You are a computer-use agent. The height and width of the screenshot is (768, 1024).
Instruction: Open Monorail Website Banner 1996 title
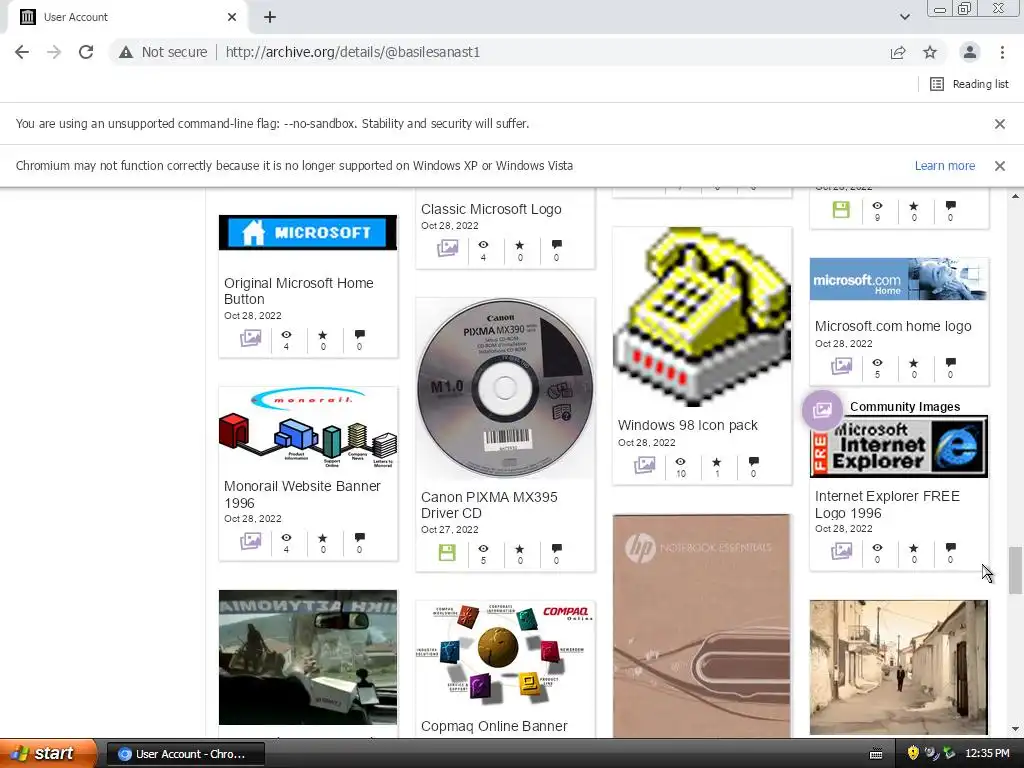tap(302, 494)
